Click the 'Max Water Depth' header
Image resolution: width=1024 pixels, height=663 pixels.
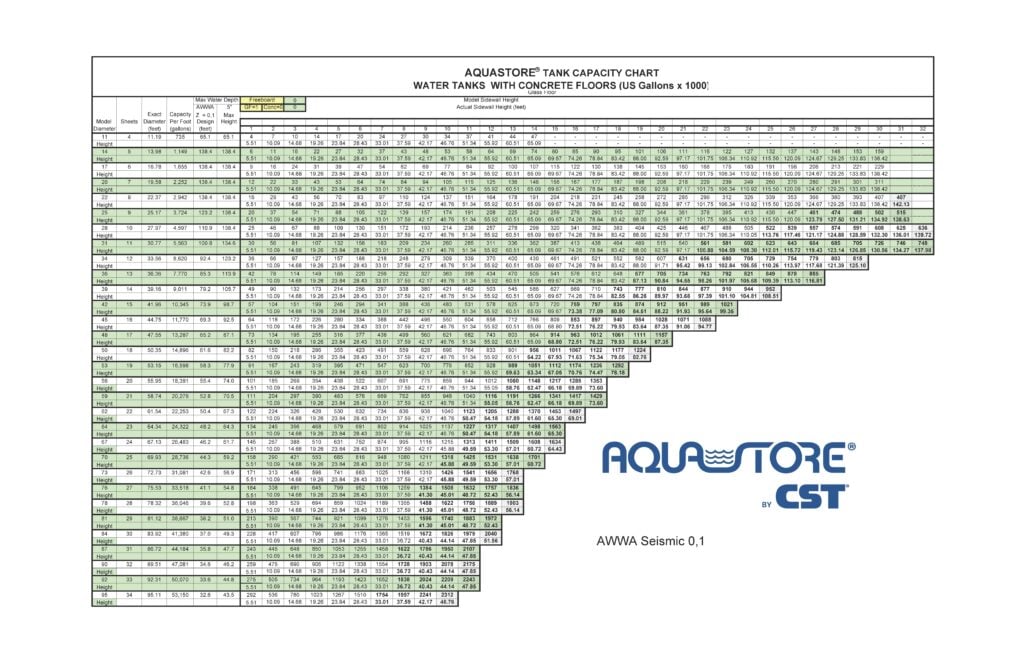(217, 100)
